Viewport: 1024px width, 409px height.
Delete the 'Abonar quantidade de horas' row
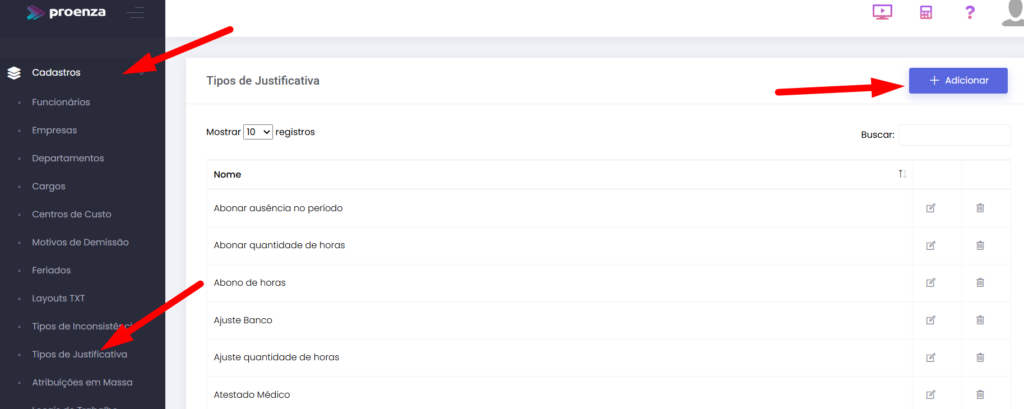(980, 245)
